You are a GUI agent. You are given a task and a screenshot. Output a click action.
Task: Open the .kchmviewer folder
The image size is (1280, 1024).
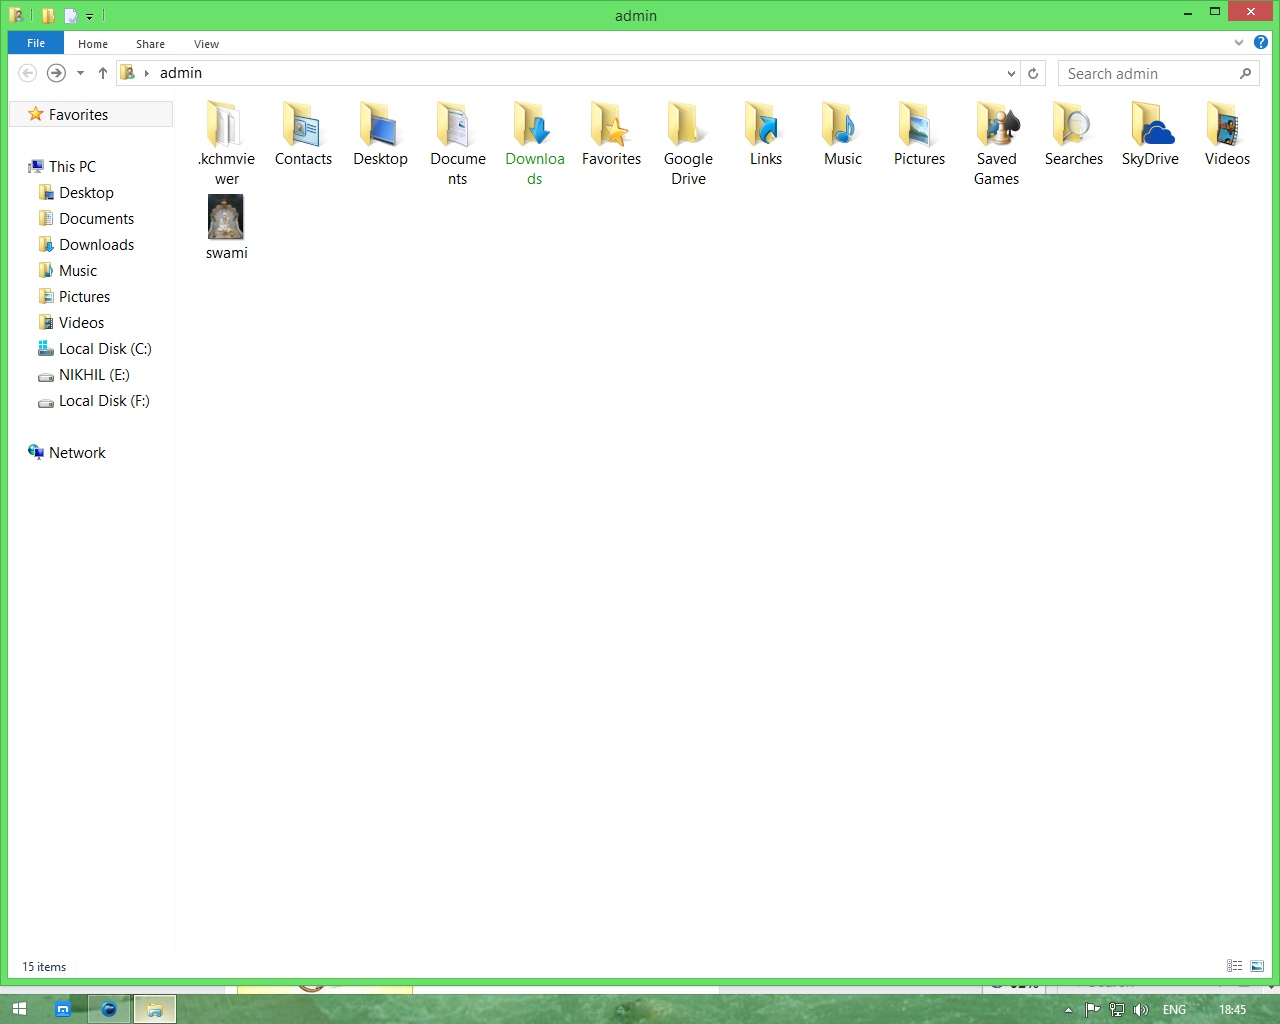click(x=227, y=143)
